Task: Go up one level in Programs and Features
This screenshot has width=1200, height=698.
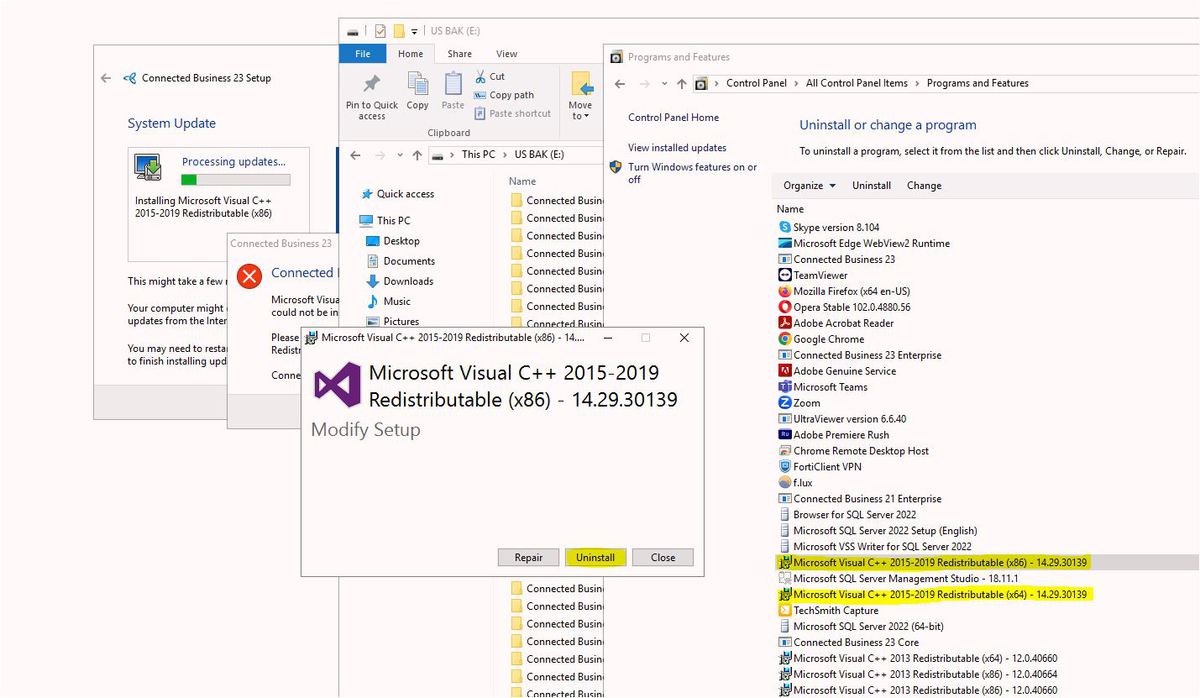Action: point(681,84)
